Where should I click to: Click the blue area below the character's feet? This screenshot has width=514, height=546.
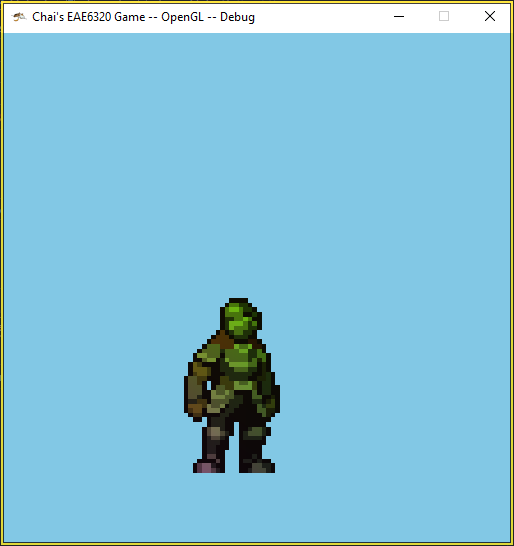coord(257,507)
